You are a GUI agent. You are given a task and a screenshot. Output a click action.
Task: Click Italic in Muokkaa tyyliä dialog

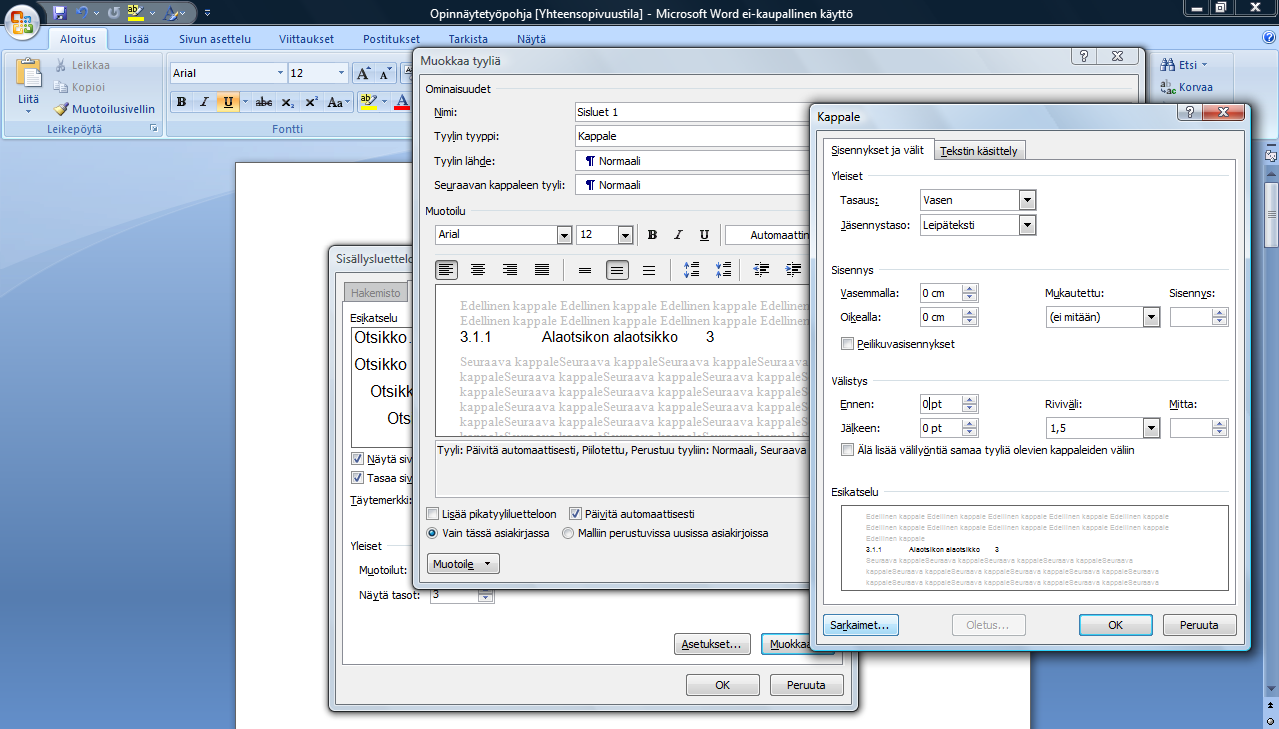(x=678, y=235)
